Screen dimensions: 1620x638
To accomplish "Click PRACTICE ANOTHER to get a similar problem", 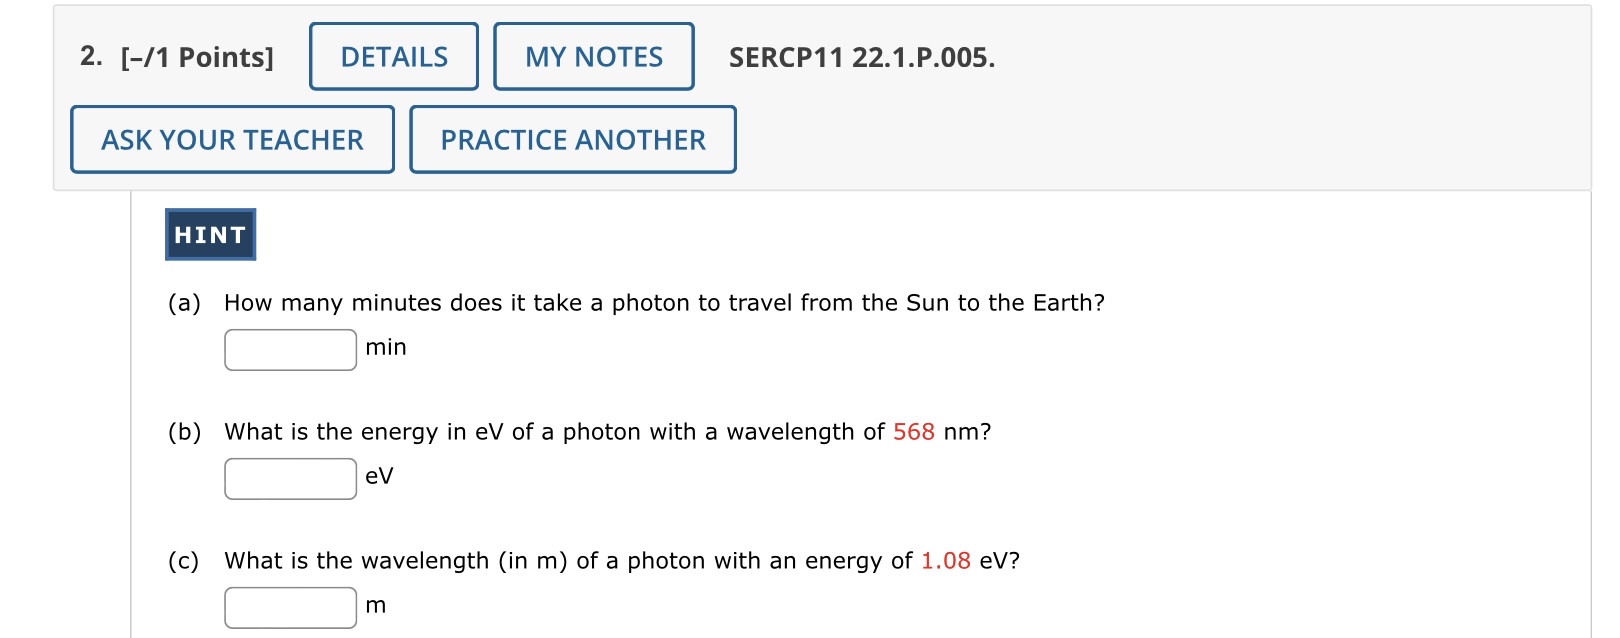I will point(572,140).
